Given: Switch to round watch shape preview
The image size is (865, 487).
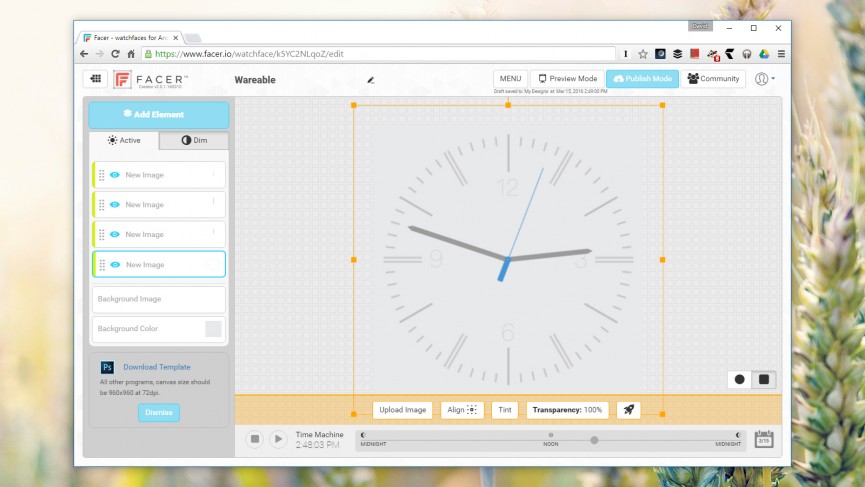Looking at the screenshot, I should pyautogui.click(x=739, y=379).
